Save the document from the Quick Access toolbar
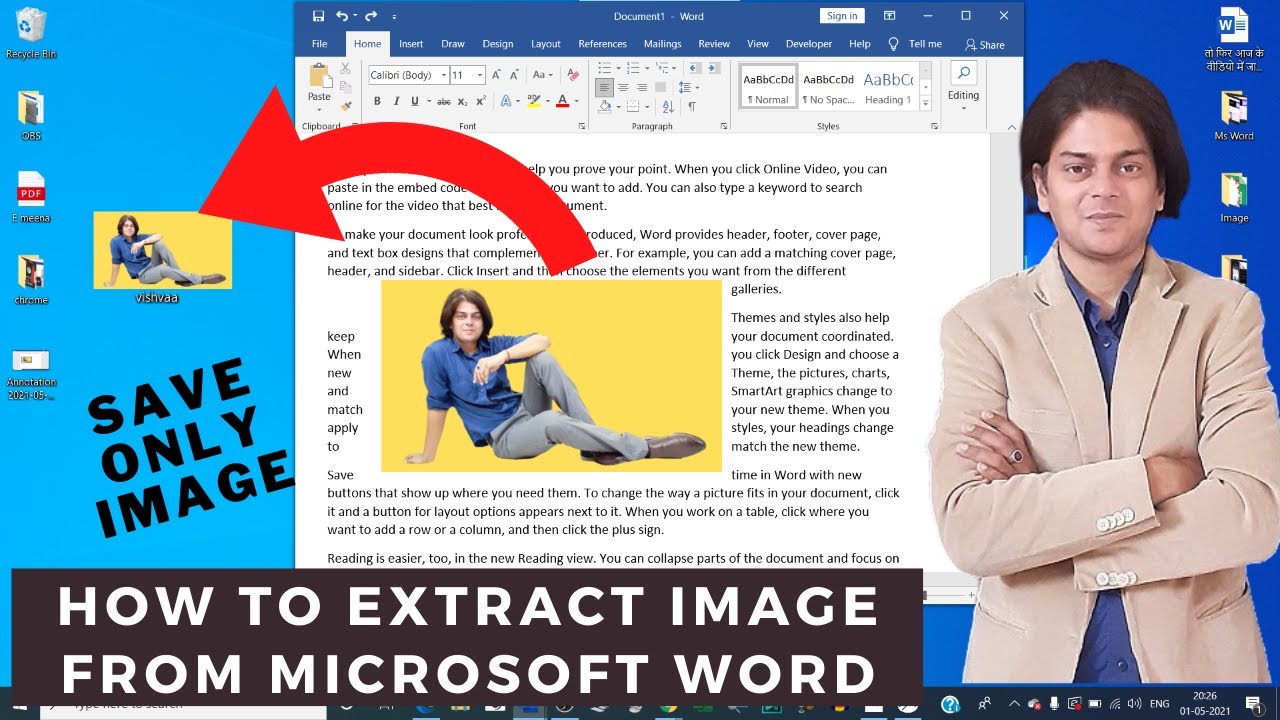Screen dimensions: 1280x720 pyautogui.click(x=318, y=16)
